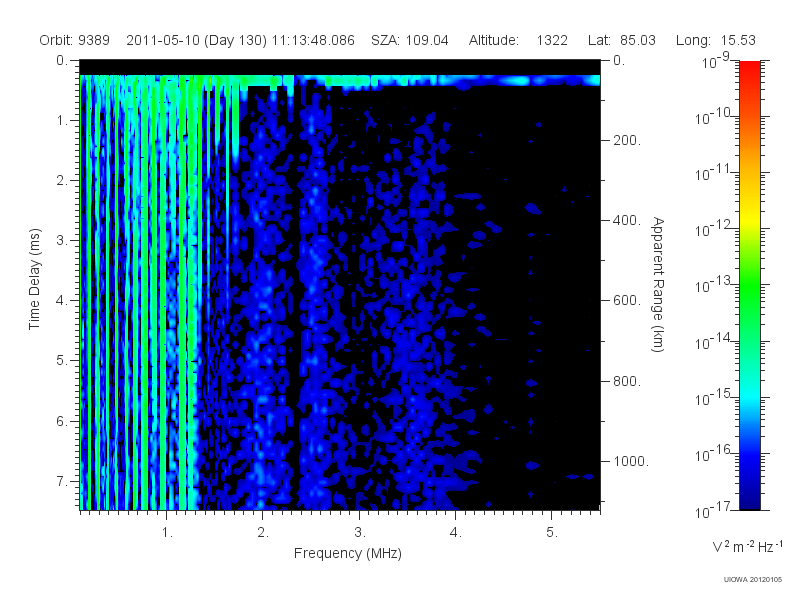This screenshot has height=600, width=800.
Task: Click the UIOWA 20120105 footer text
Action: tap(753, 580)
